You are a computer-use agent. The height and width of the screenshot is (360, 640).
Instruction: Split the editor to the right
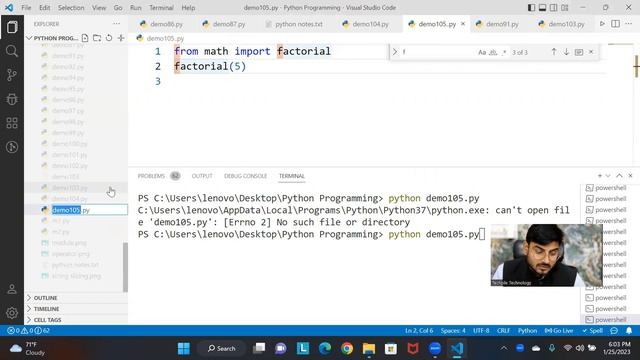pos(616,24)
